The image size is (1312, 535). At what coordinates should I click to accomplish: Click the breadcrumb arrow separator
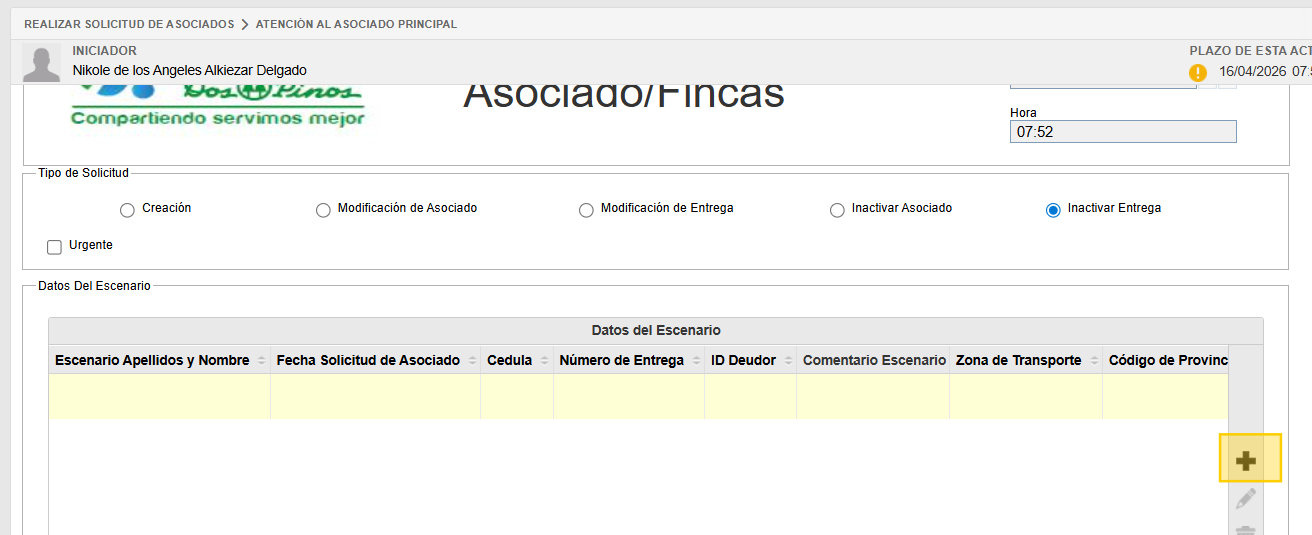245,24
